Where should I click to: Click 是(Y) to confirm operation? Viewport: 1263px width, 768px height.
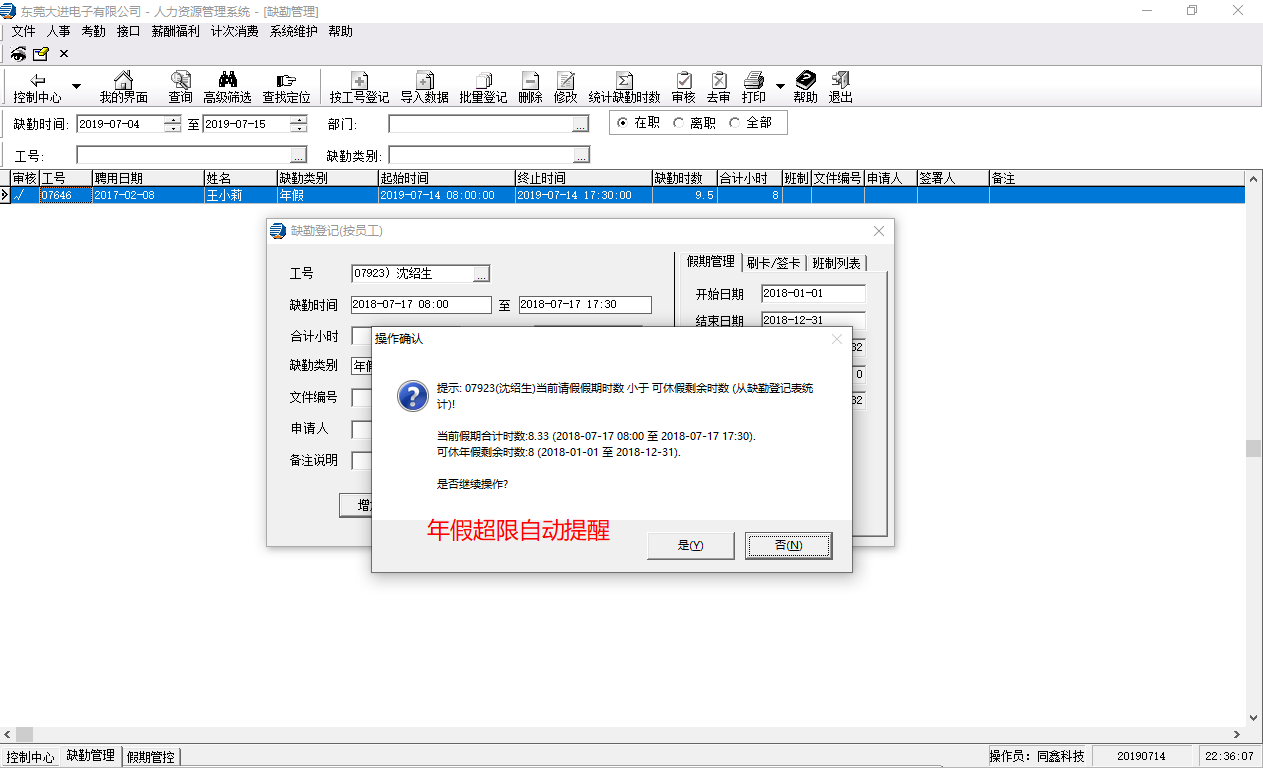[x=690, y=546]
